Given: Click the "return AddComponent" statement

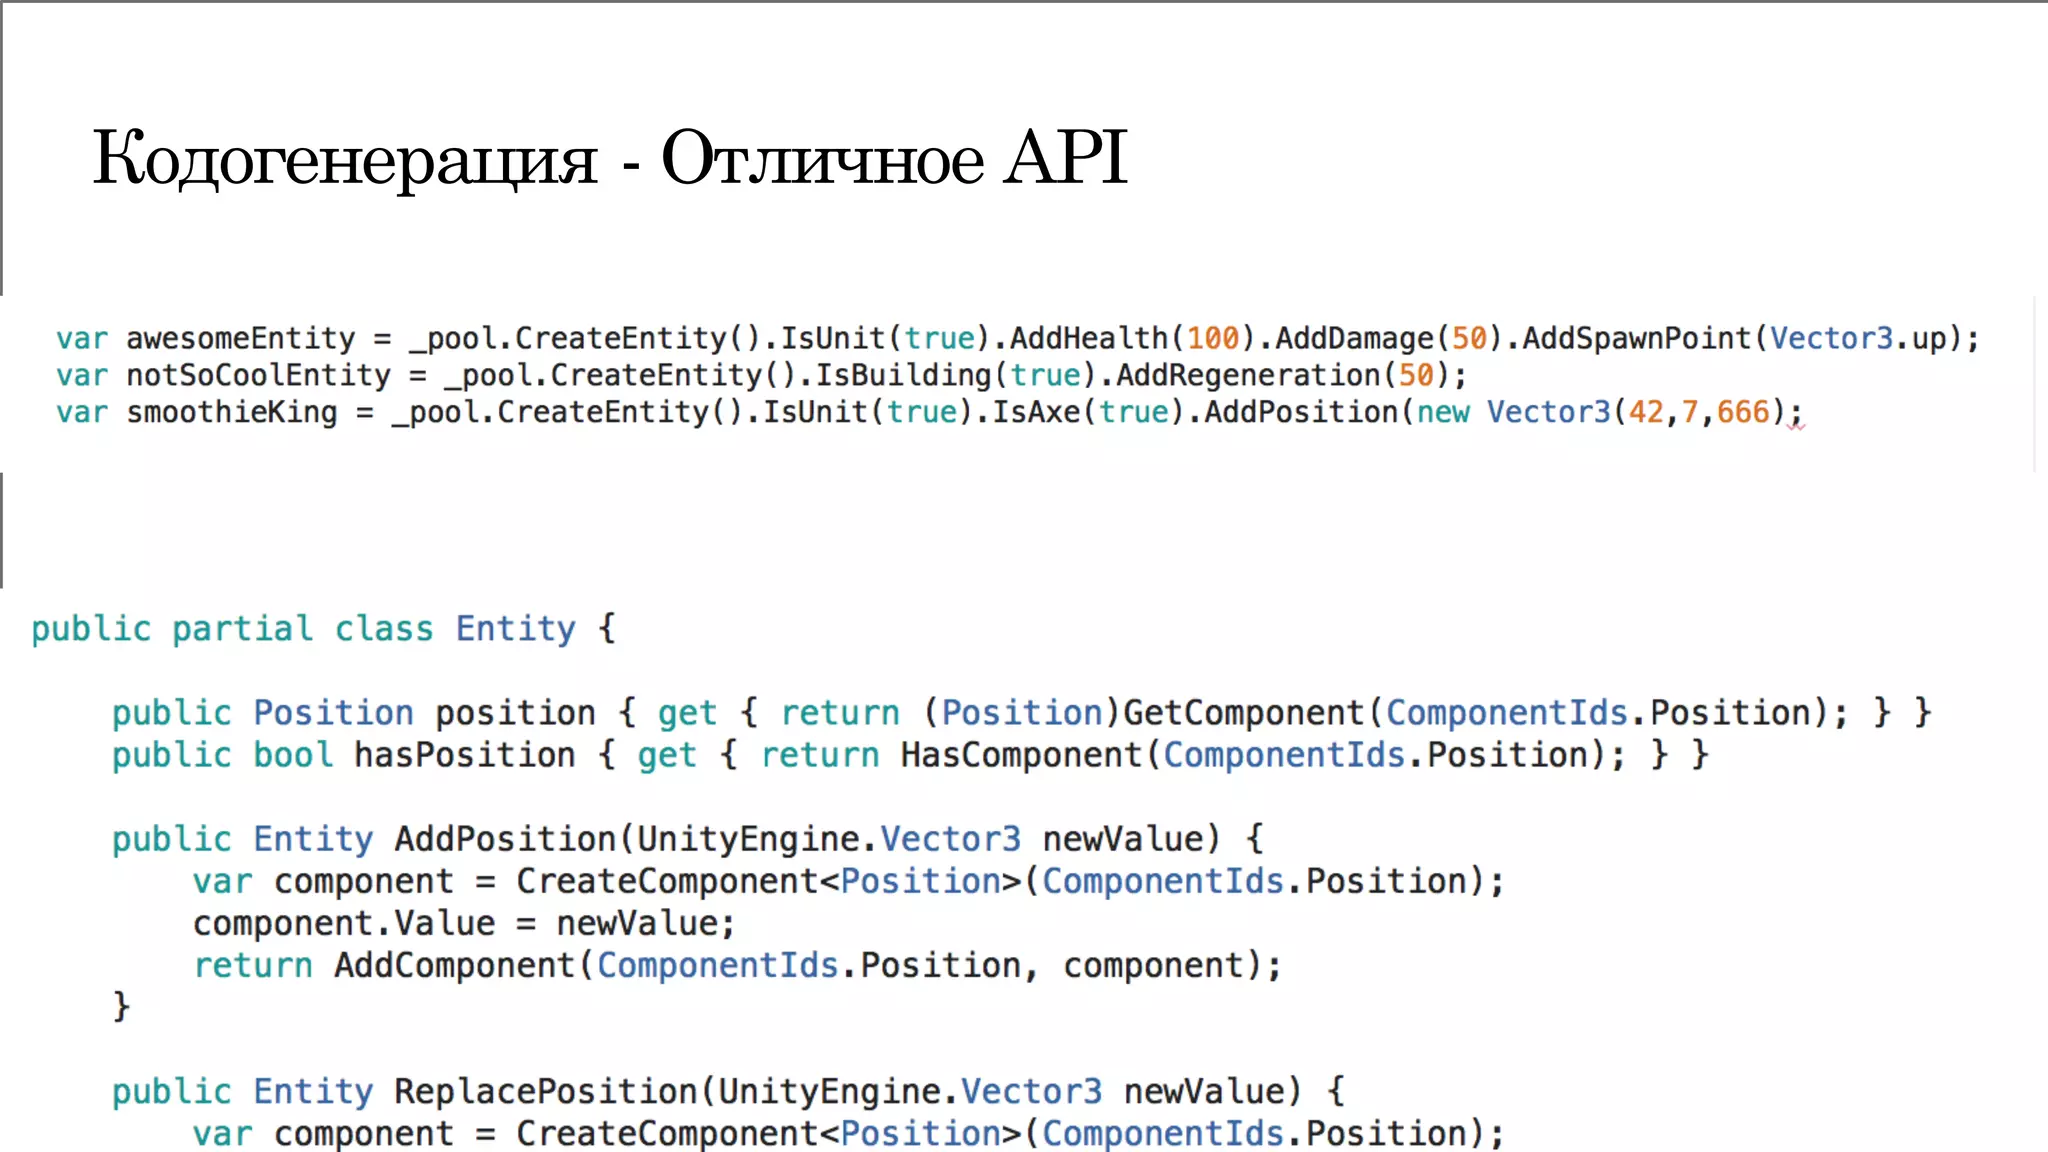Looking at the screenshot, I should 737,965.
